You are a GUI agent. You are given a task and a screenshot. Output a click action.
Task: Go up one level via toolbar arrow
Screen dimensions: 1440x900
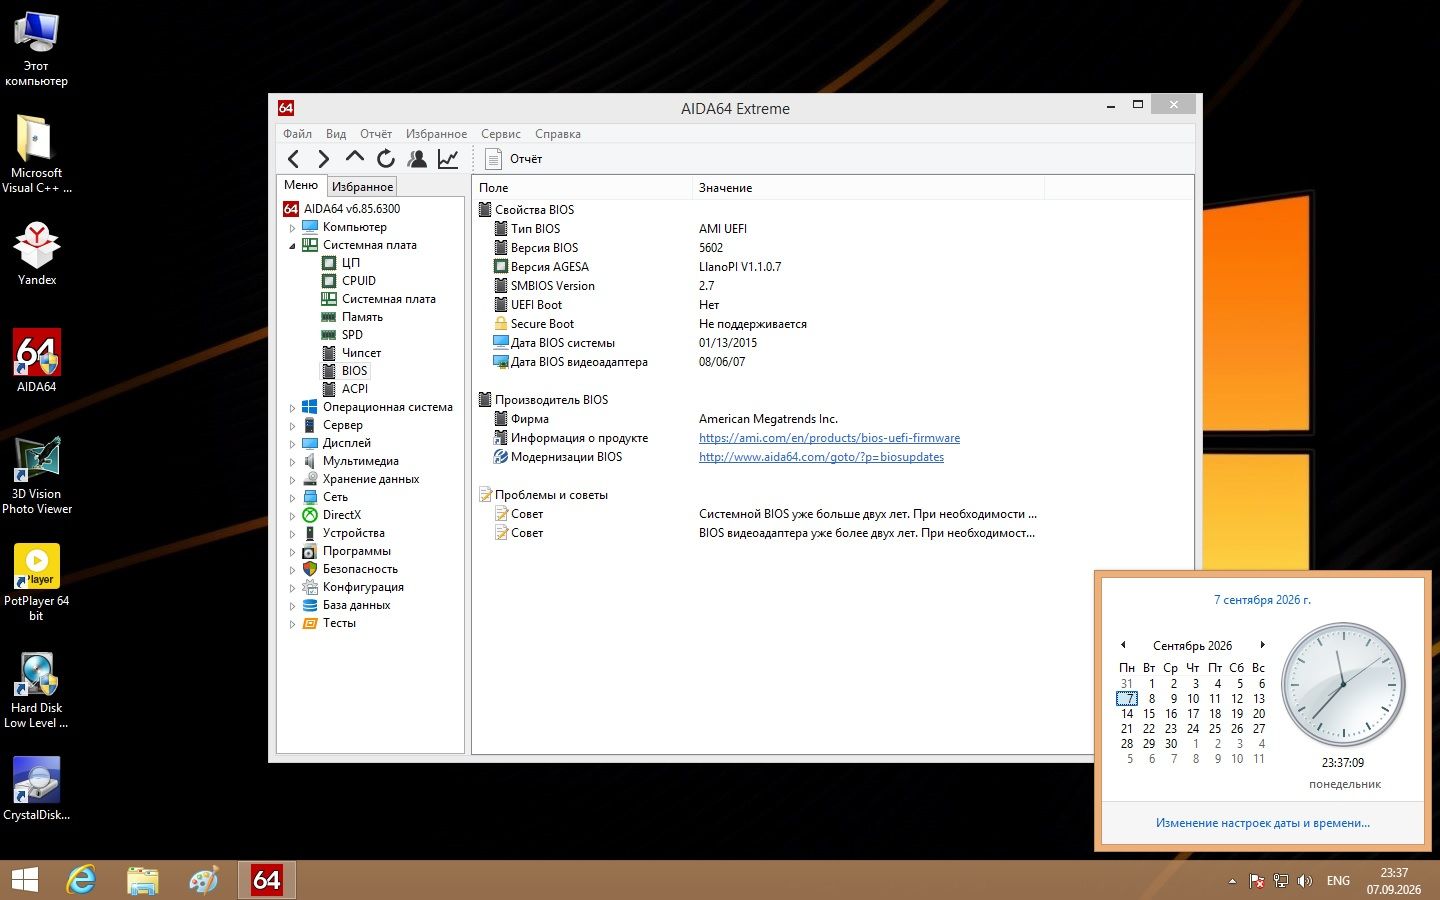click(x=354, y=158)
